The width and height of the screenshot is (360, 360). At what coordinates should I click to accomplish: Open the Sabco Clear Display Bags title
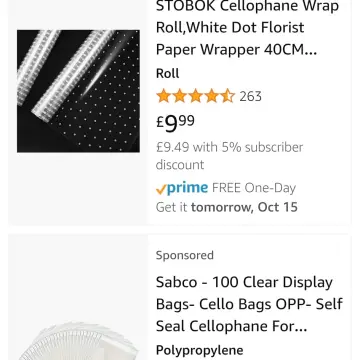[x=249, y=304]
